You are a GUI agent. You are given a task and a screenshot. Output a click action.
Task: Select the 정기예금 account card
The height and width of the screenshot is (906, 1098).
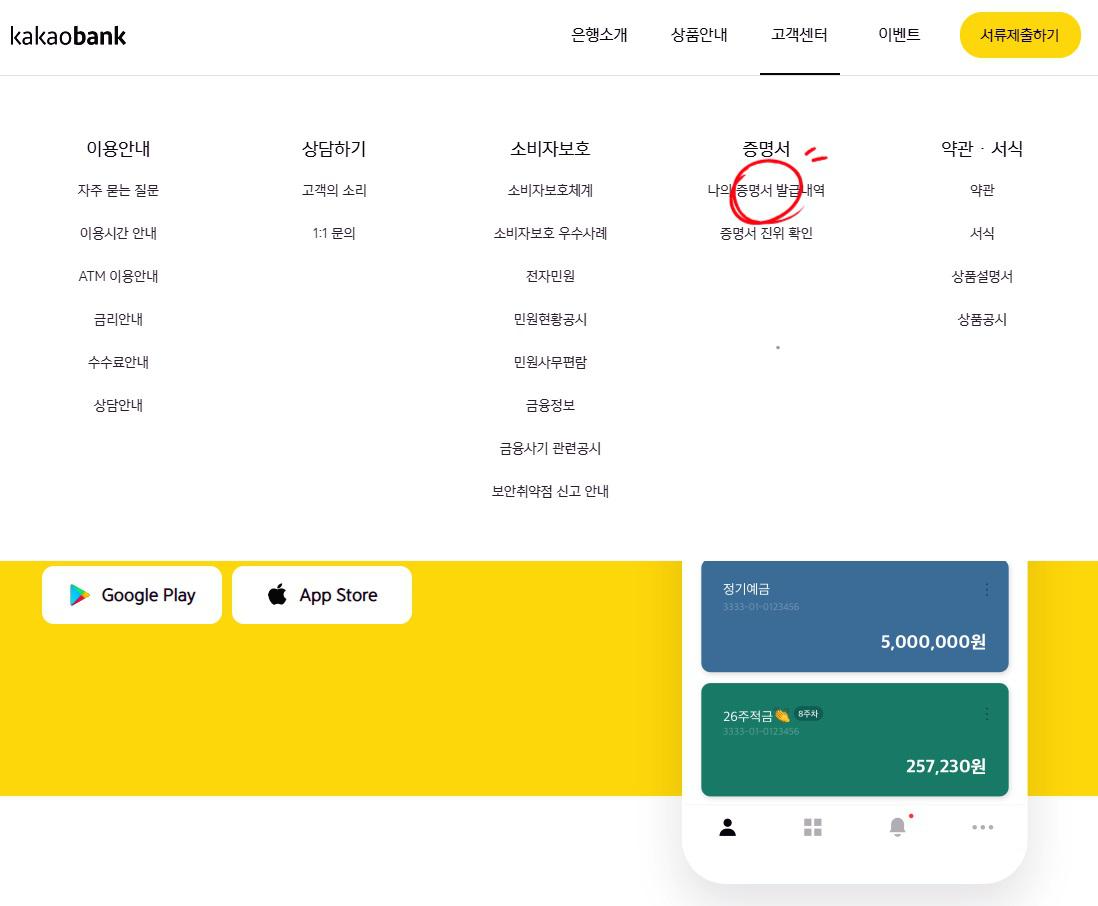click(x=854, y=615)
